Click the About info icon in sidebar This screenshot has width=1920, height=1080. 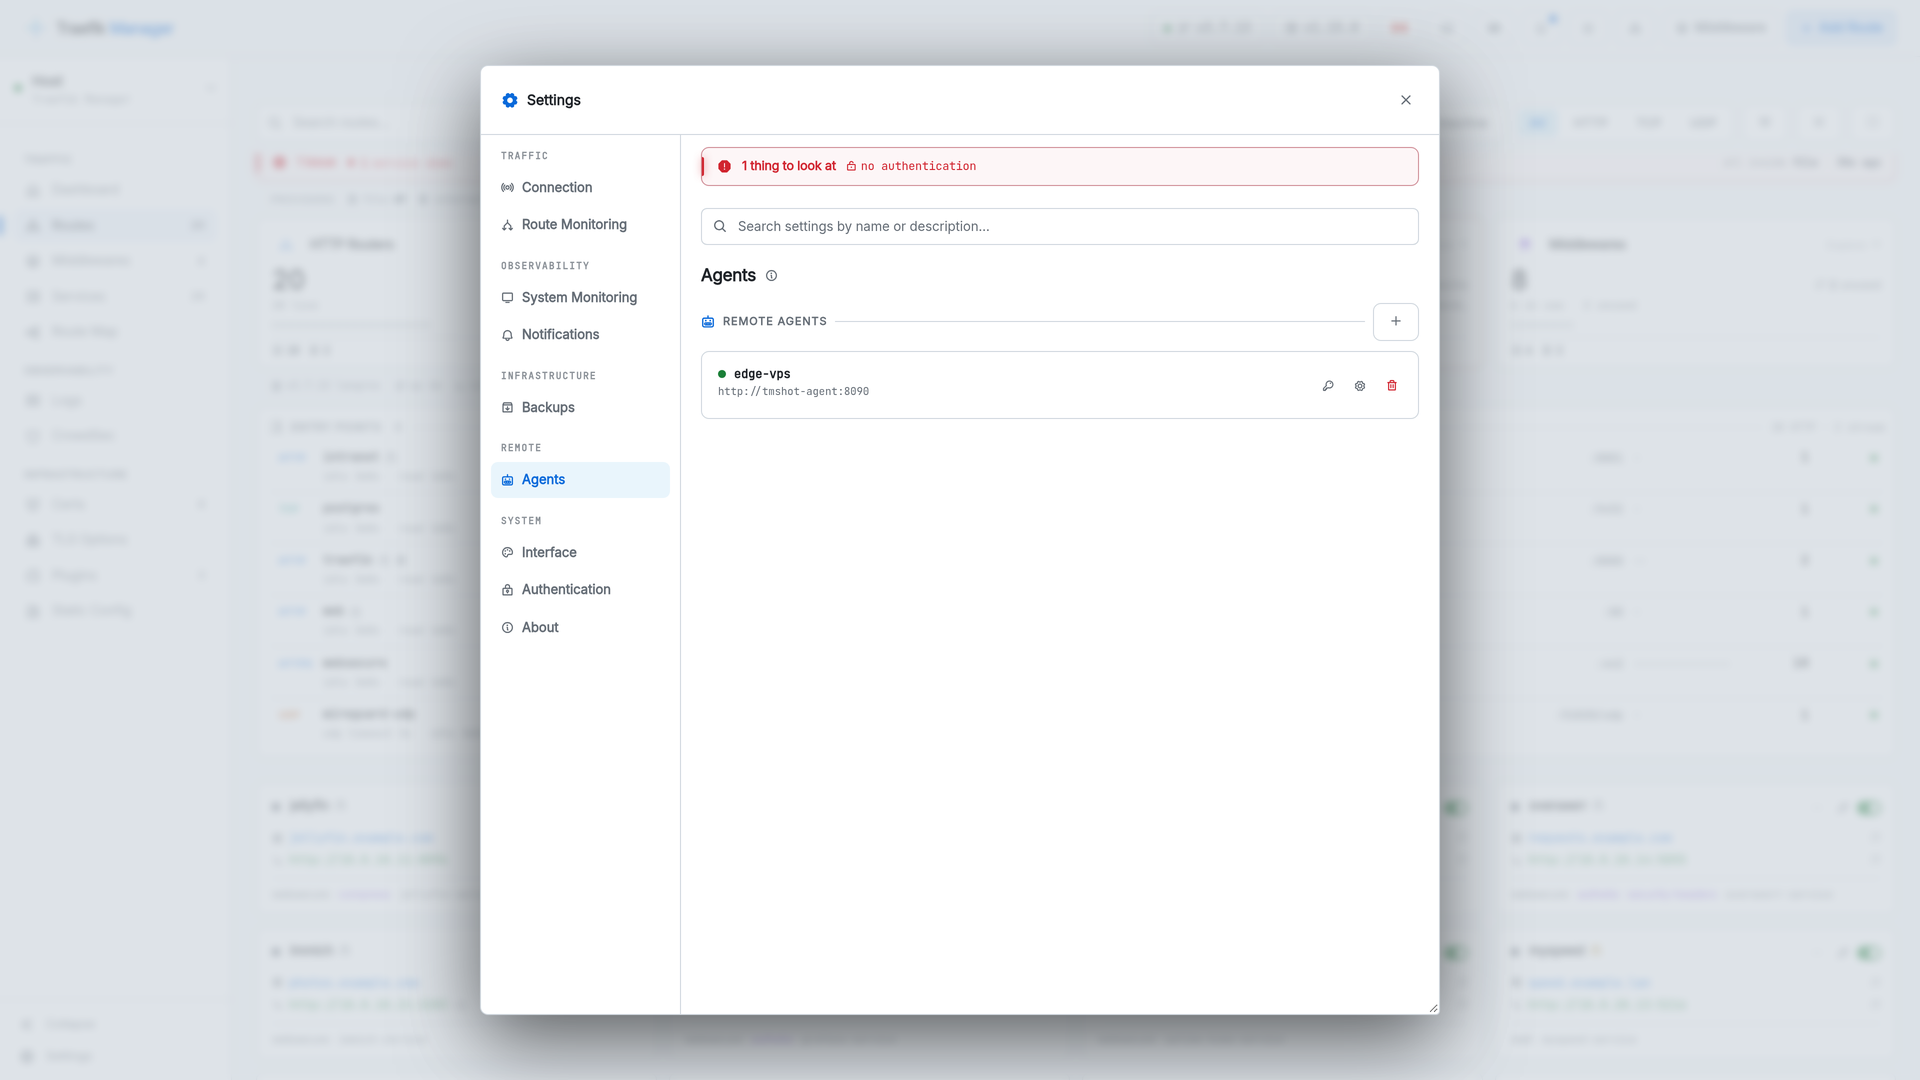(x=507, y=627)
